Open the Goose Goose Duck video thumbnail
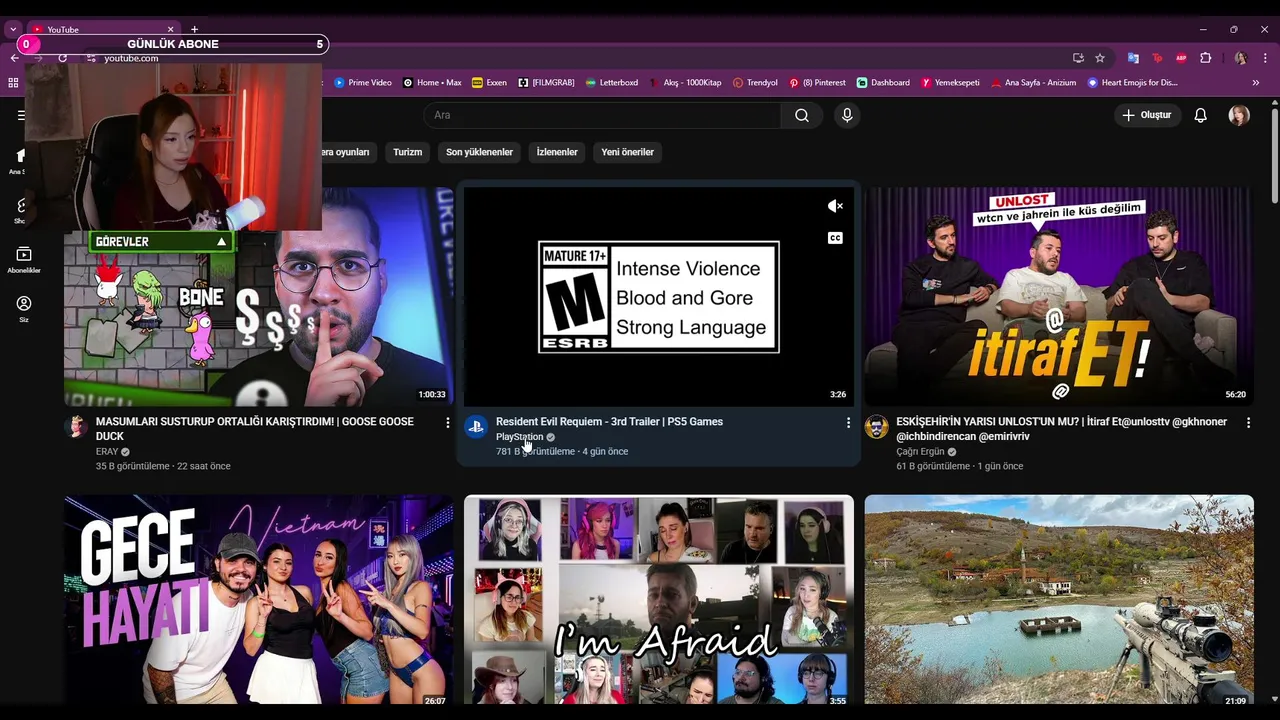 tap(259, 296)
